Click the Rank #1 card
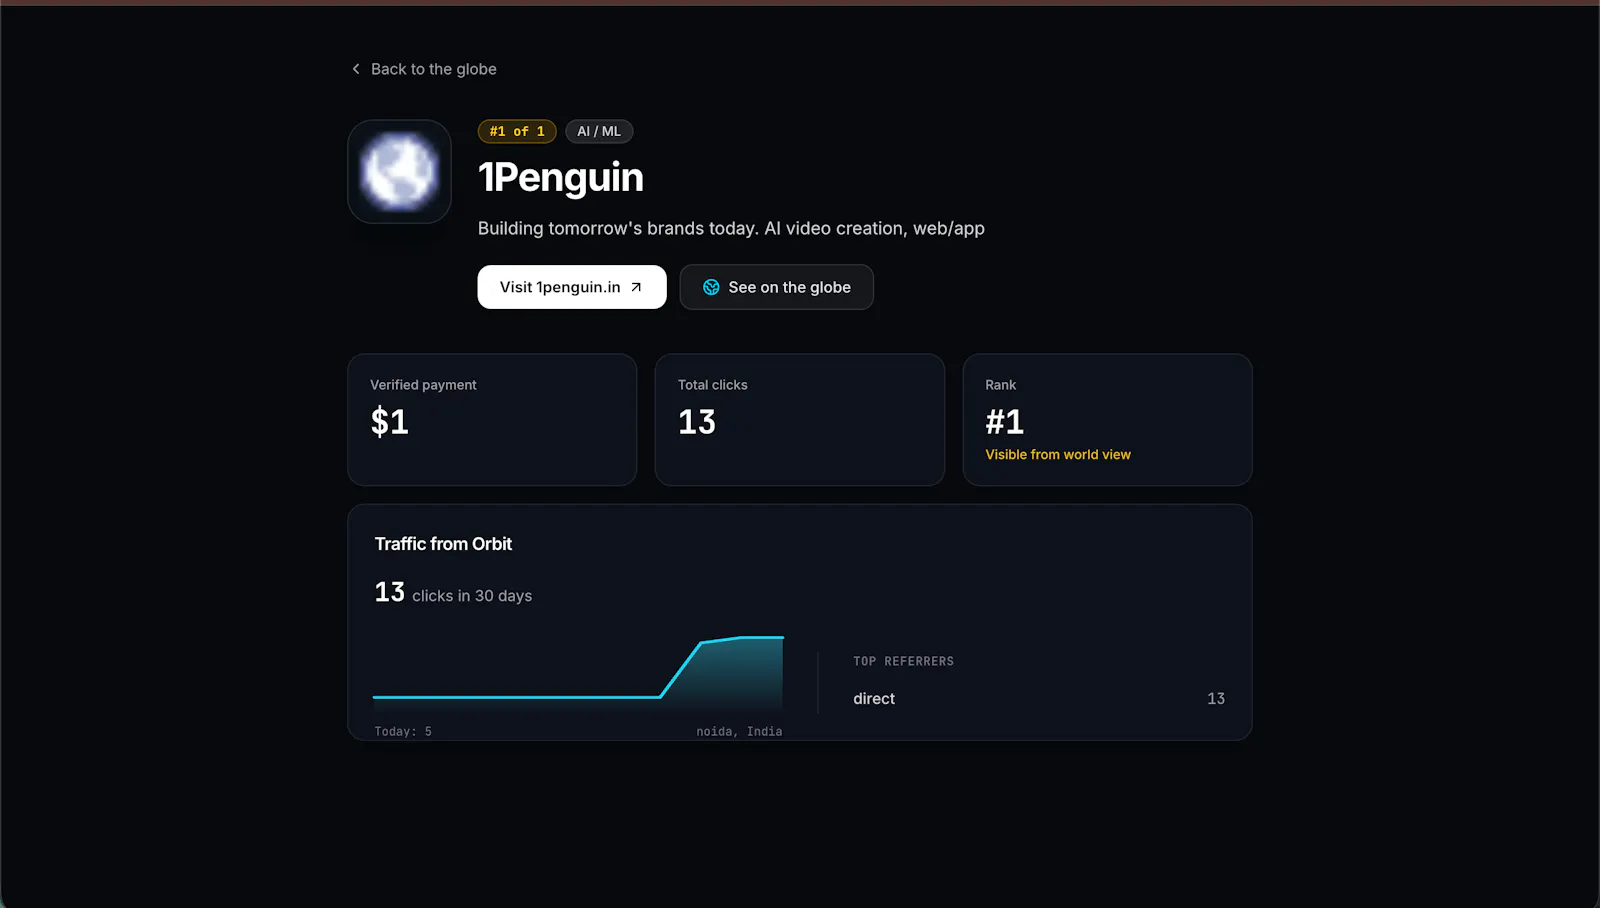Screen dimensions: 1600x908 (1107, 420)
